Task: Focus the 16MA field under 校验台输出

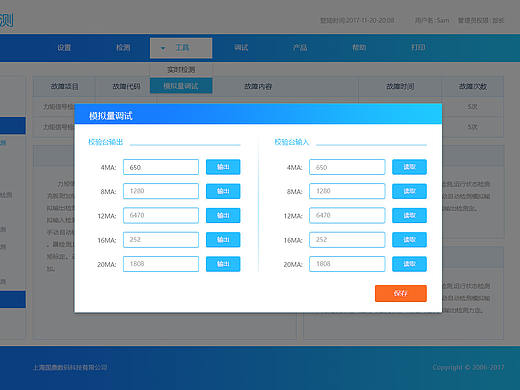Action: [x=161, y=240]
